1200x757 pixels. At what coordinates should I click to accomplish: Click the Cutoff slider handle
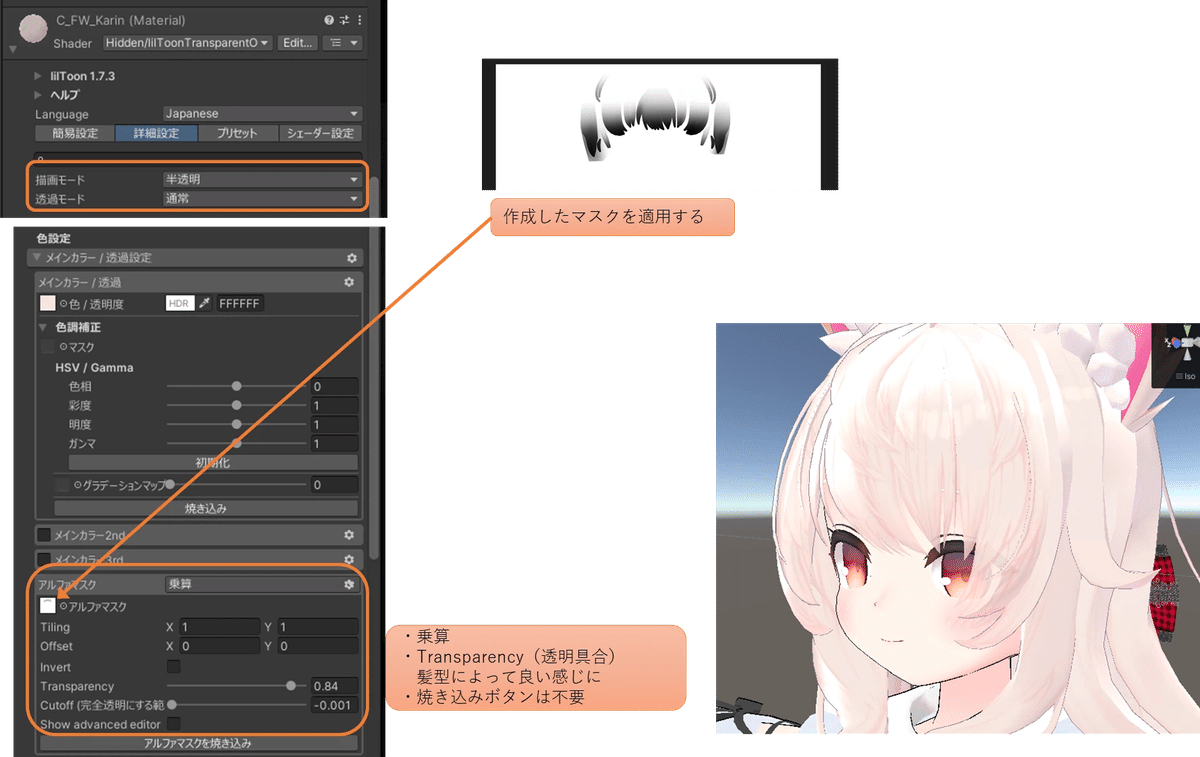[x=172, y=705]
